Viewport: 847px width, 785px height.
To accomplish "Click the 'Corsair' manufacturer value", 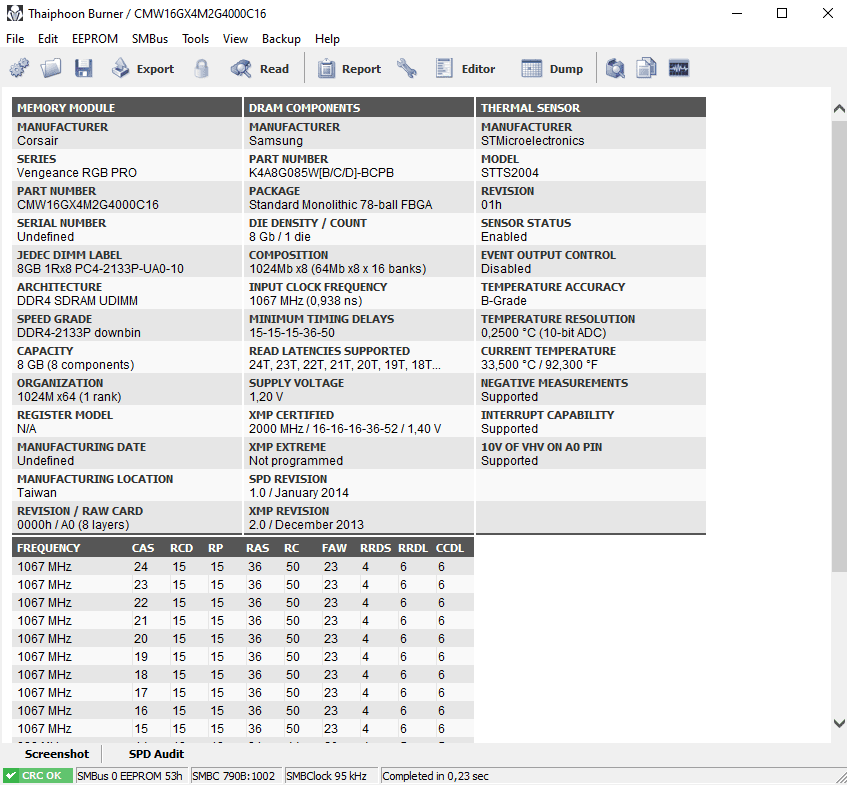I will pyautogui.click(x=37, y=141).
